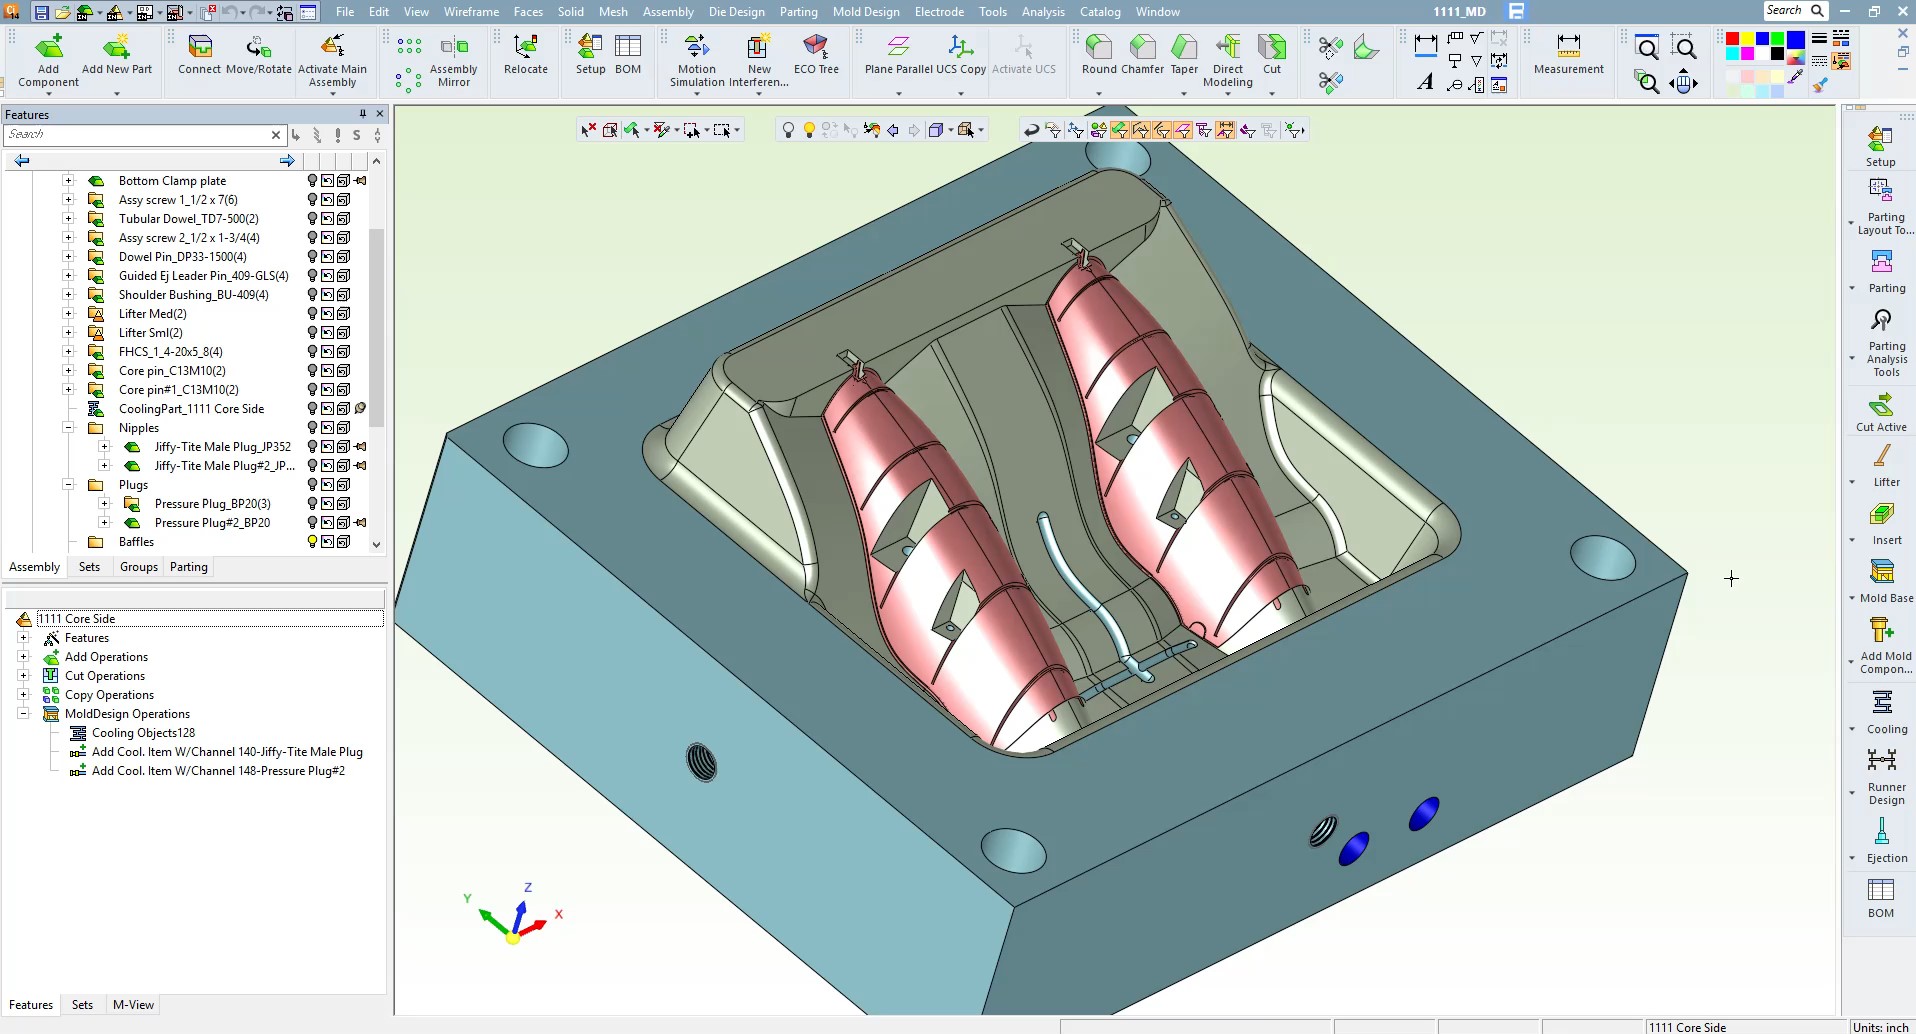Image resolution: width=1916 pixels, height=1034 pixels.
Task: Collapse the Nipples folder
Action: pyautogui.click(x=68, y=428)
